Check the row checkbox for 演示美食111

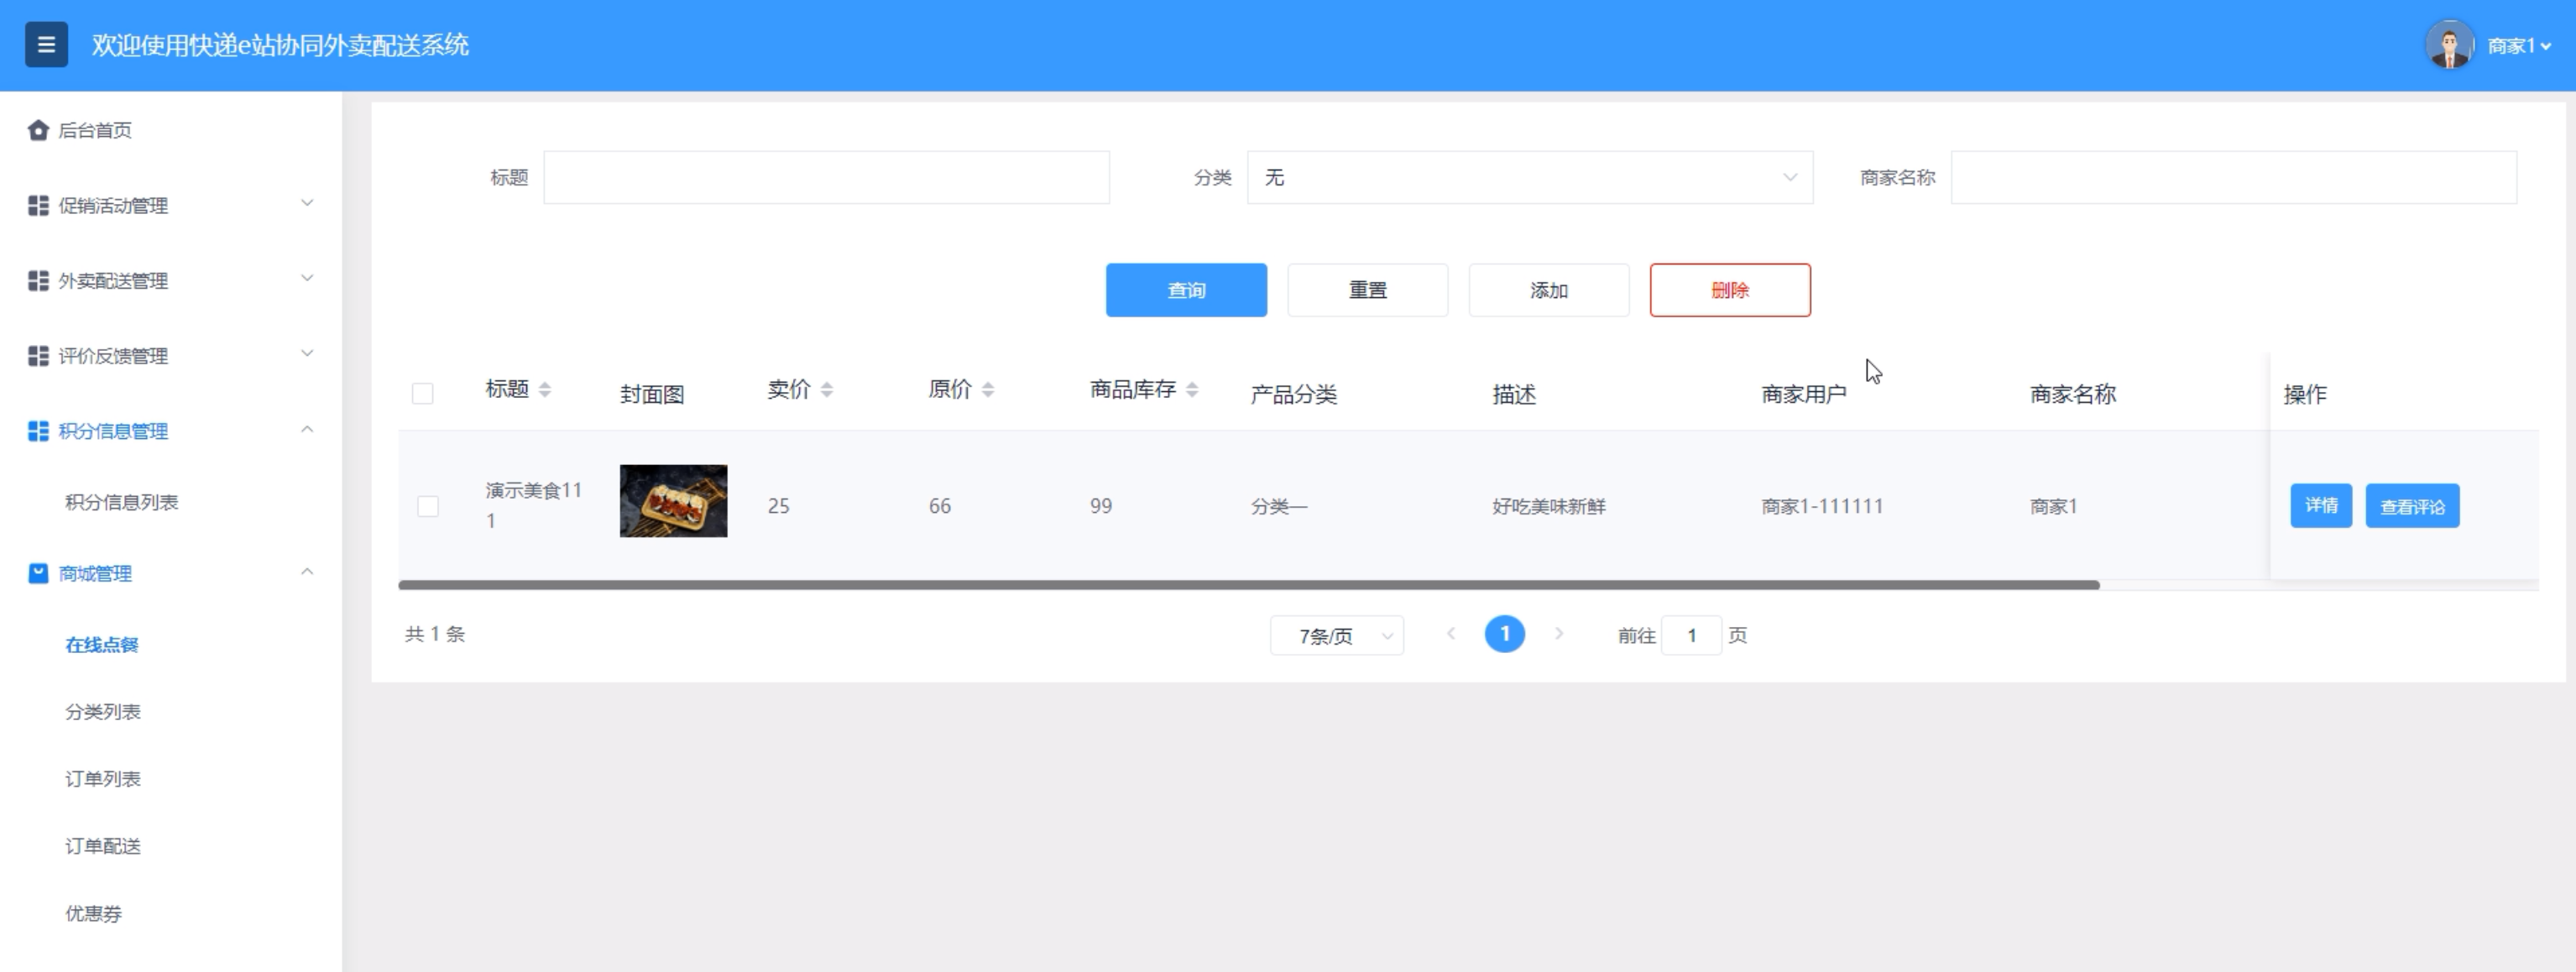[428, 506]
